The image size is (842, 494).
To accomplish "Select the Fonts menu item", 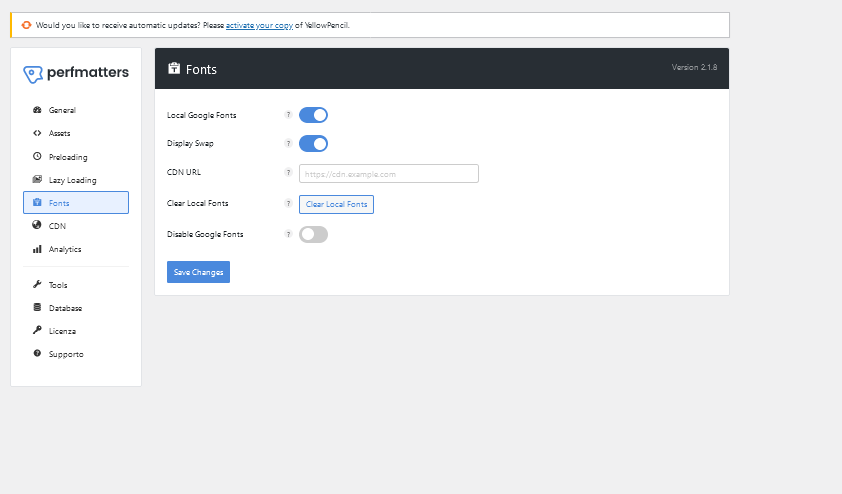I will click(x=76, y=202).
